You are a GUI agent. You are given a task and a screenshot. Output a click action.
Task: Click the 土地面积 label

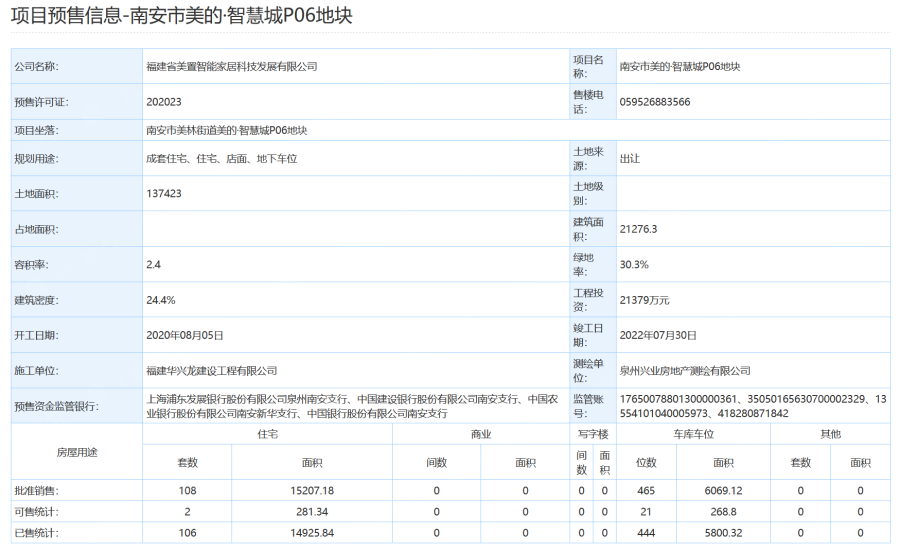click(36, 194)
